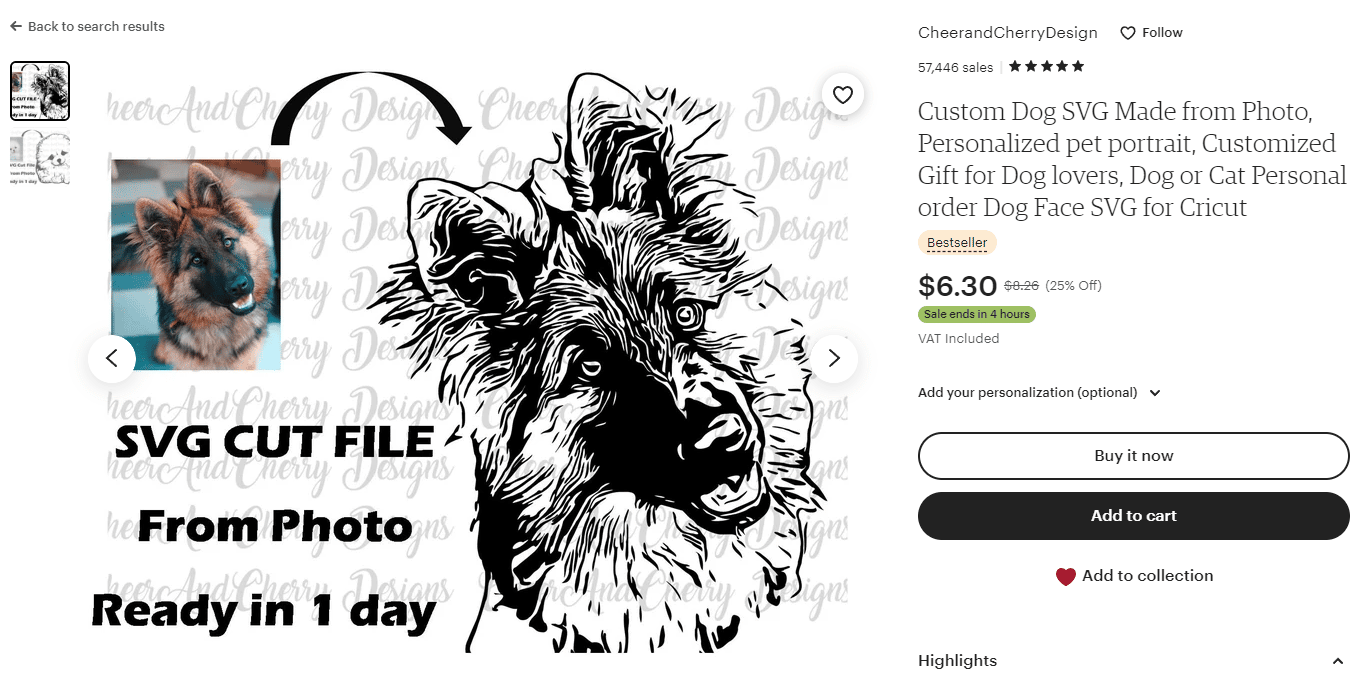Click the Sale ends in 4 hours badge

pyautogui.click(x=977, y=314)
